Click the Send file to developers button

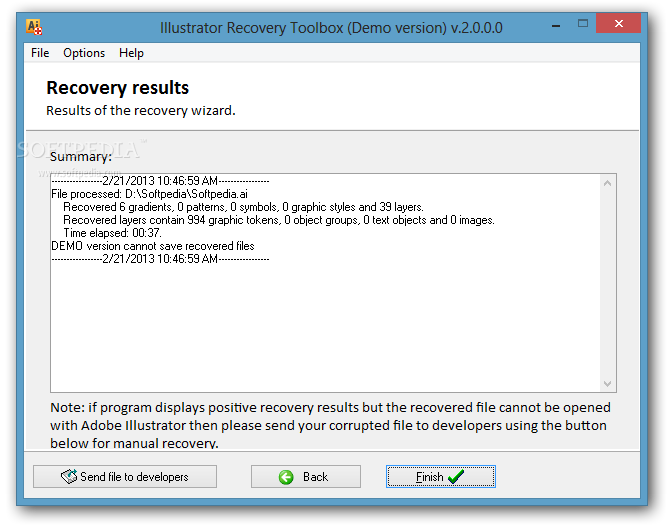coord(125,477)
